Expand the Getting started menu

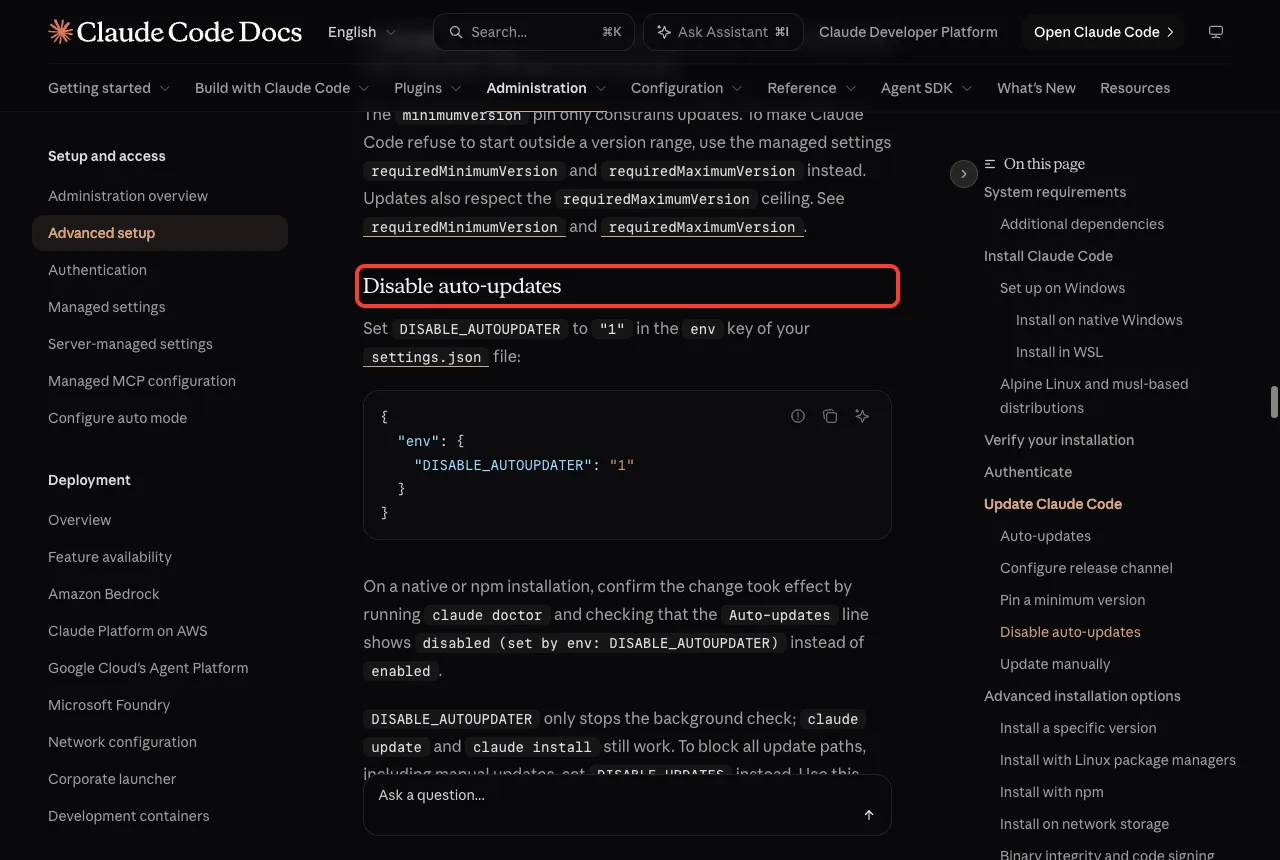109,88
